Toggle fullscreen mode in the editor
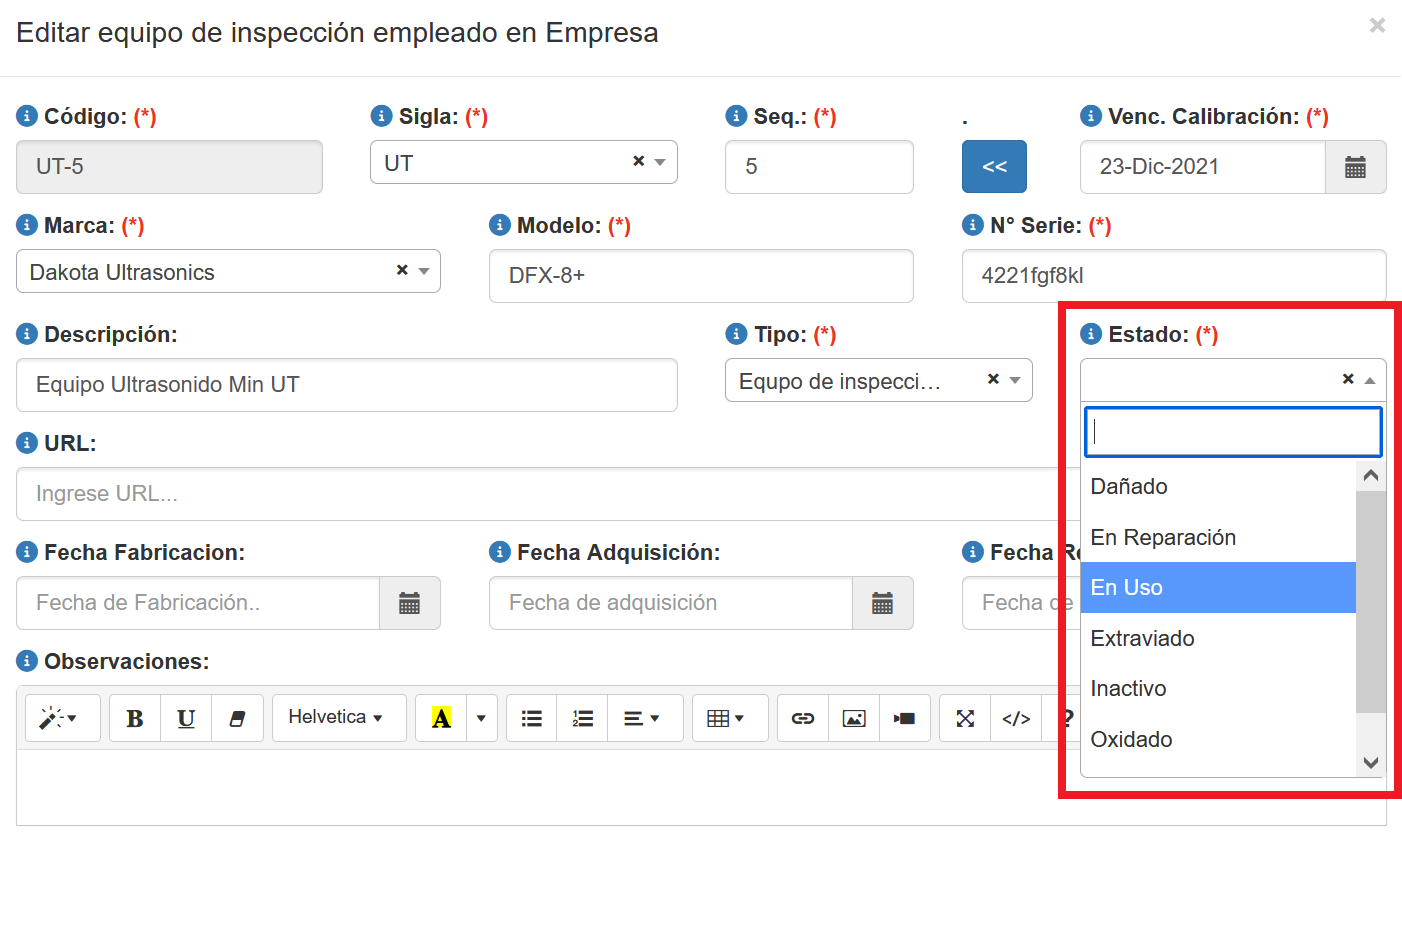1402x935 pixels. tap(965, 718)
